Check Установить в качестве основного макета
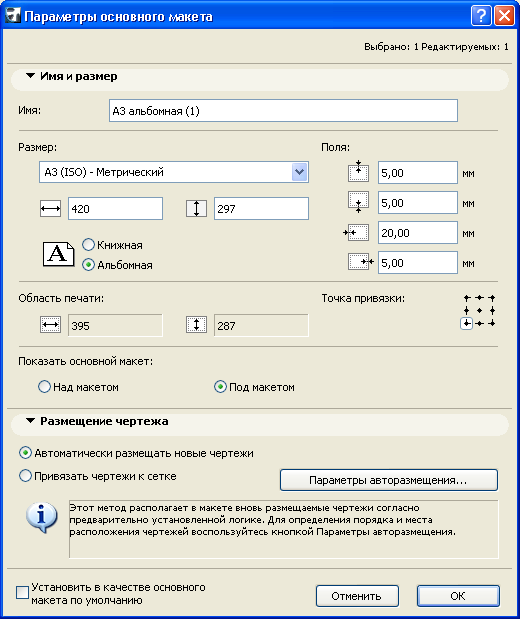Viewport: 520px width, 619px height. (x=23, y=593)
